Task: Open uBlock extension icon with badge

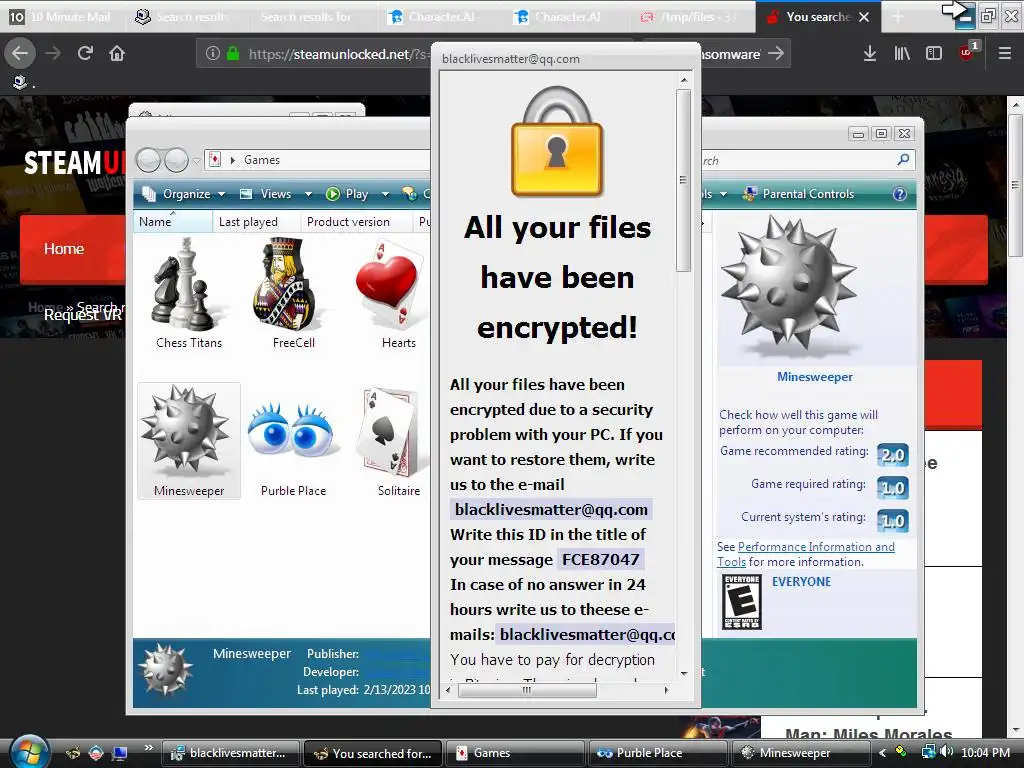Action: (968, 52)
